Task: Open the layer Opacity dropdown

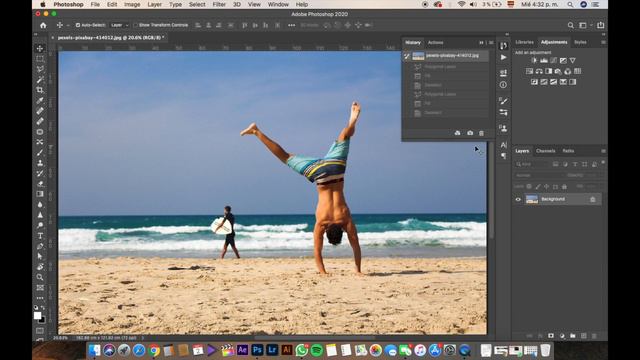Action: click(x=584, y=176)
